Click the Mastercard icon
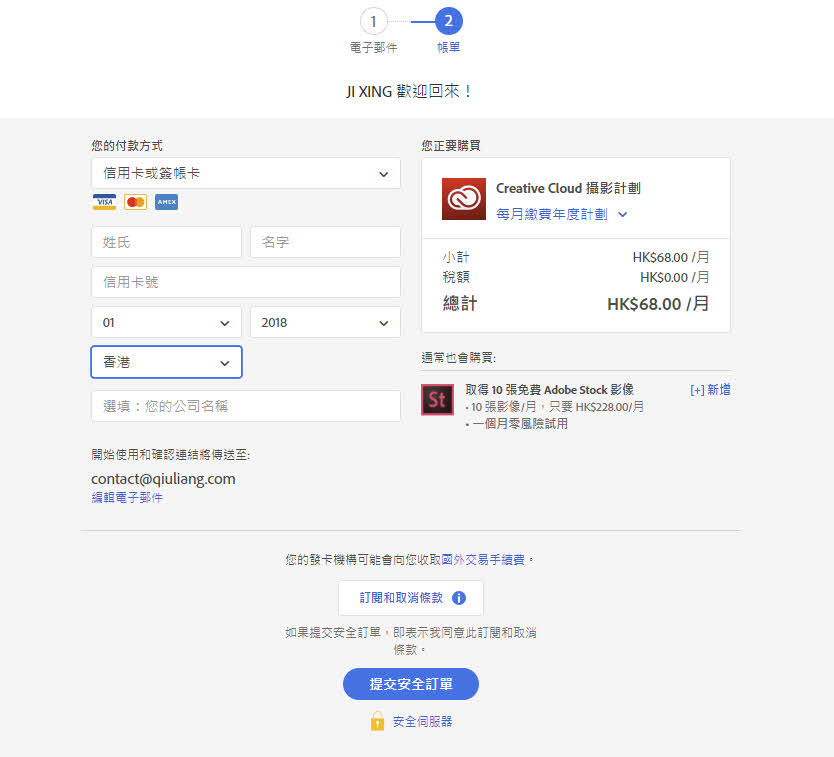This screenshot has height=757, width=834. (136, 202)
